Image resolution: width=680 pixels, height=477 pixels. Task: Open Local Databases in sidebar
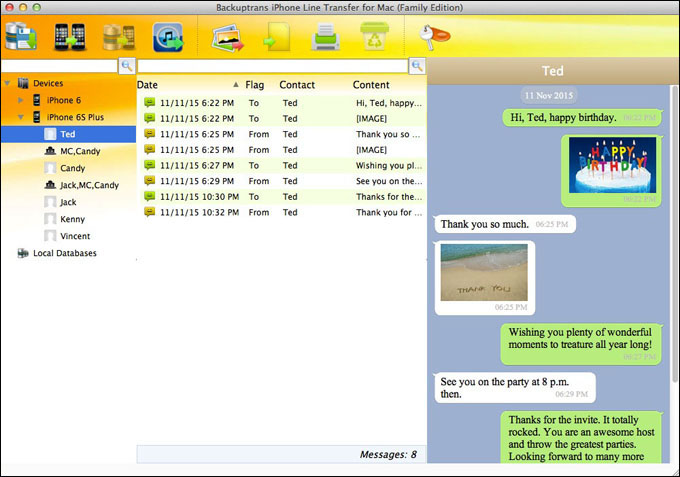pos(65,253)
